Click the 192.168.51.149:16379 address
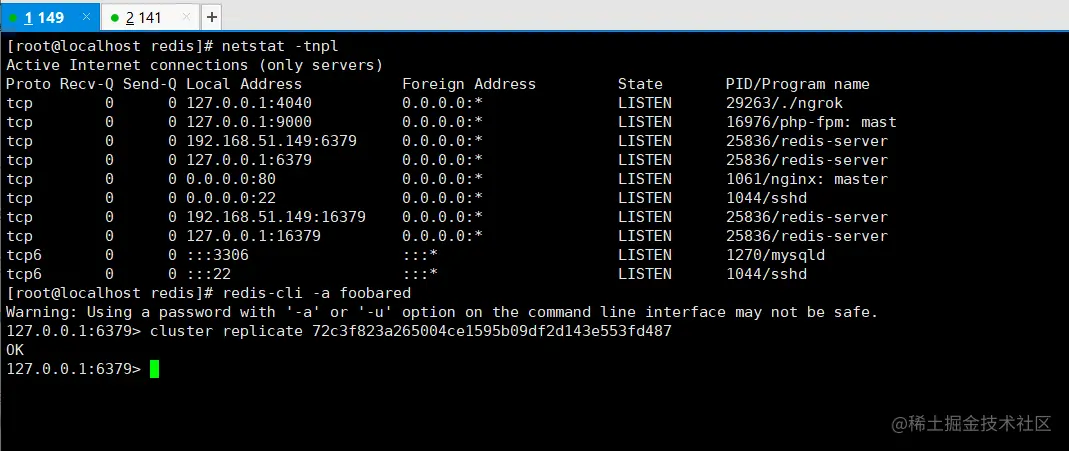 (276, 217)
